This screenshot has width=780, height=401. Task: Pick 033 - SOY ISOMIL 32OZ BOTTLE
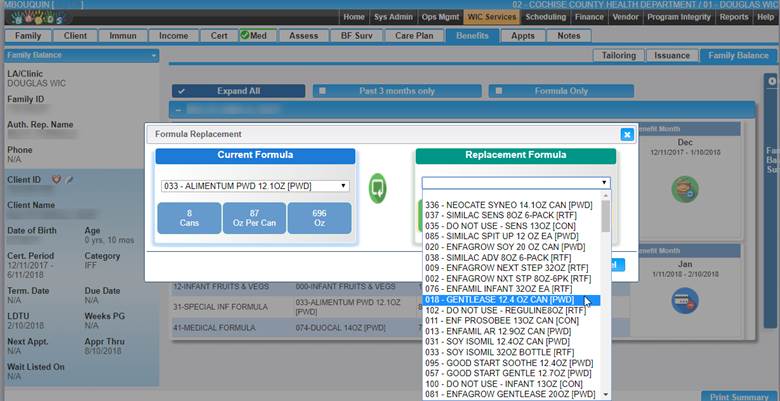511,352
